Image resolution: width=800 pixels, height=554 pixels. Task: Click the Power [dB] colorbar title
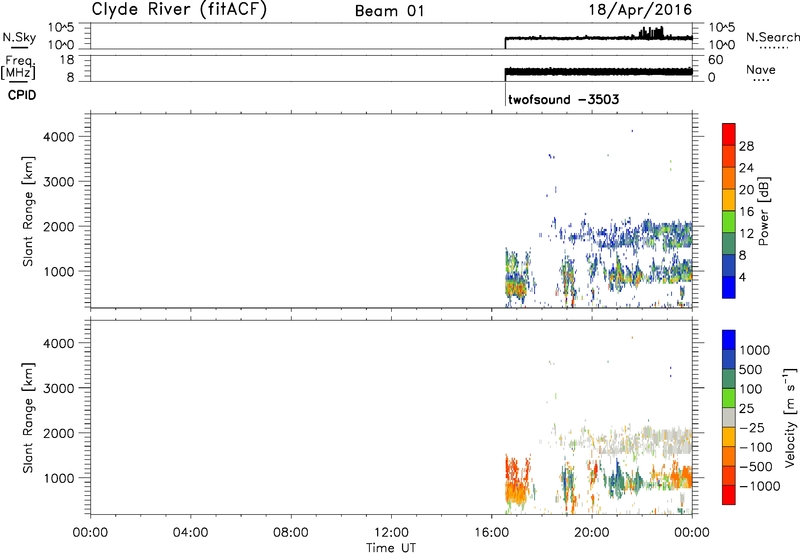click(763, 211)
